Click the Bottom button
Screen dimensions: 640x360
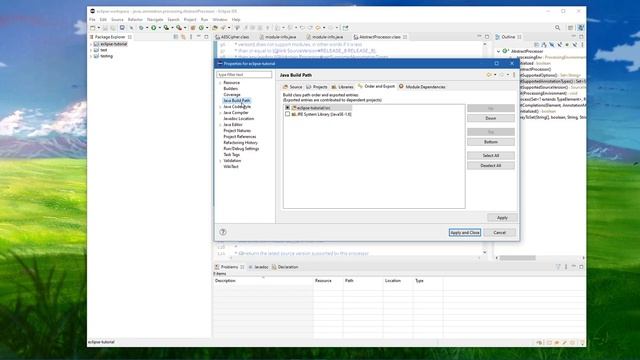pyautogui.click(x=491, y=142)
